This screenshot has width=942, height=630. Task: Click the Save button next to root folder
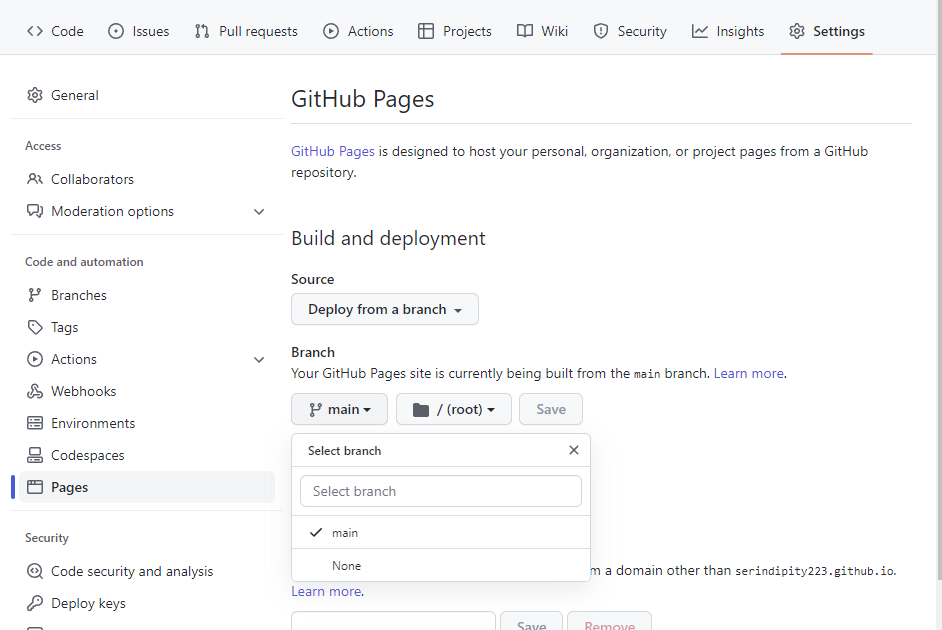551,409
